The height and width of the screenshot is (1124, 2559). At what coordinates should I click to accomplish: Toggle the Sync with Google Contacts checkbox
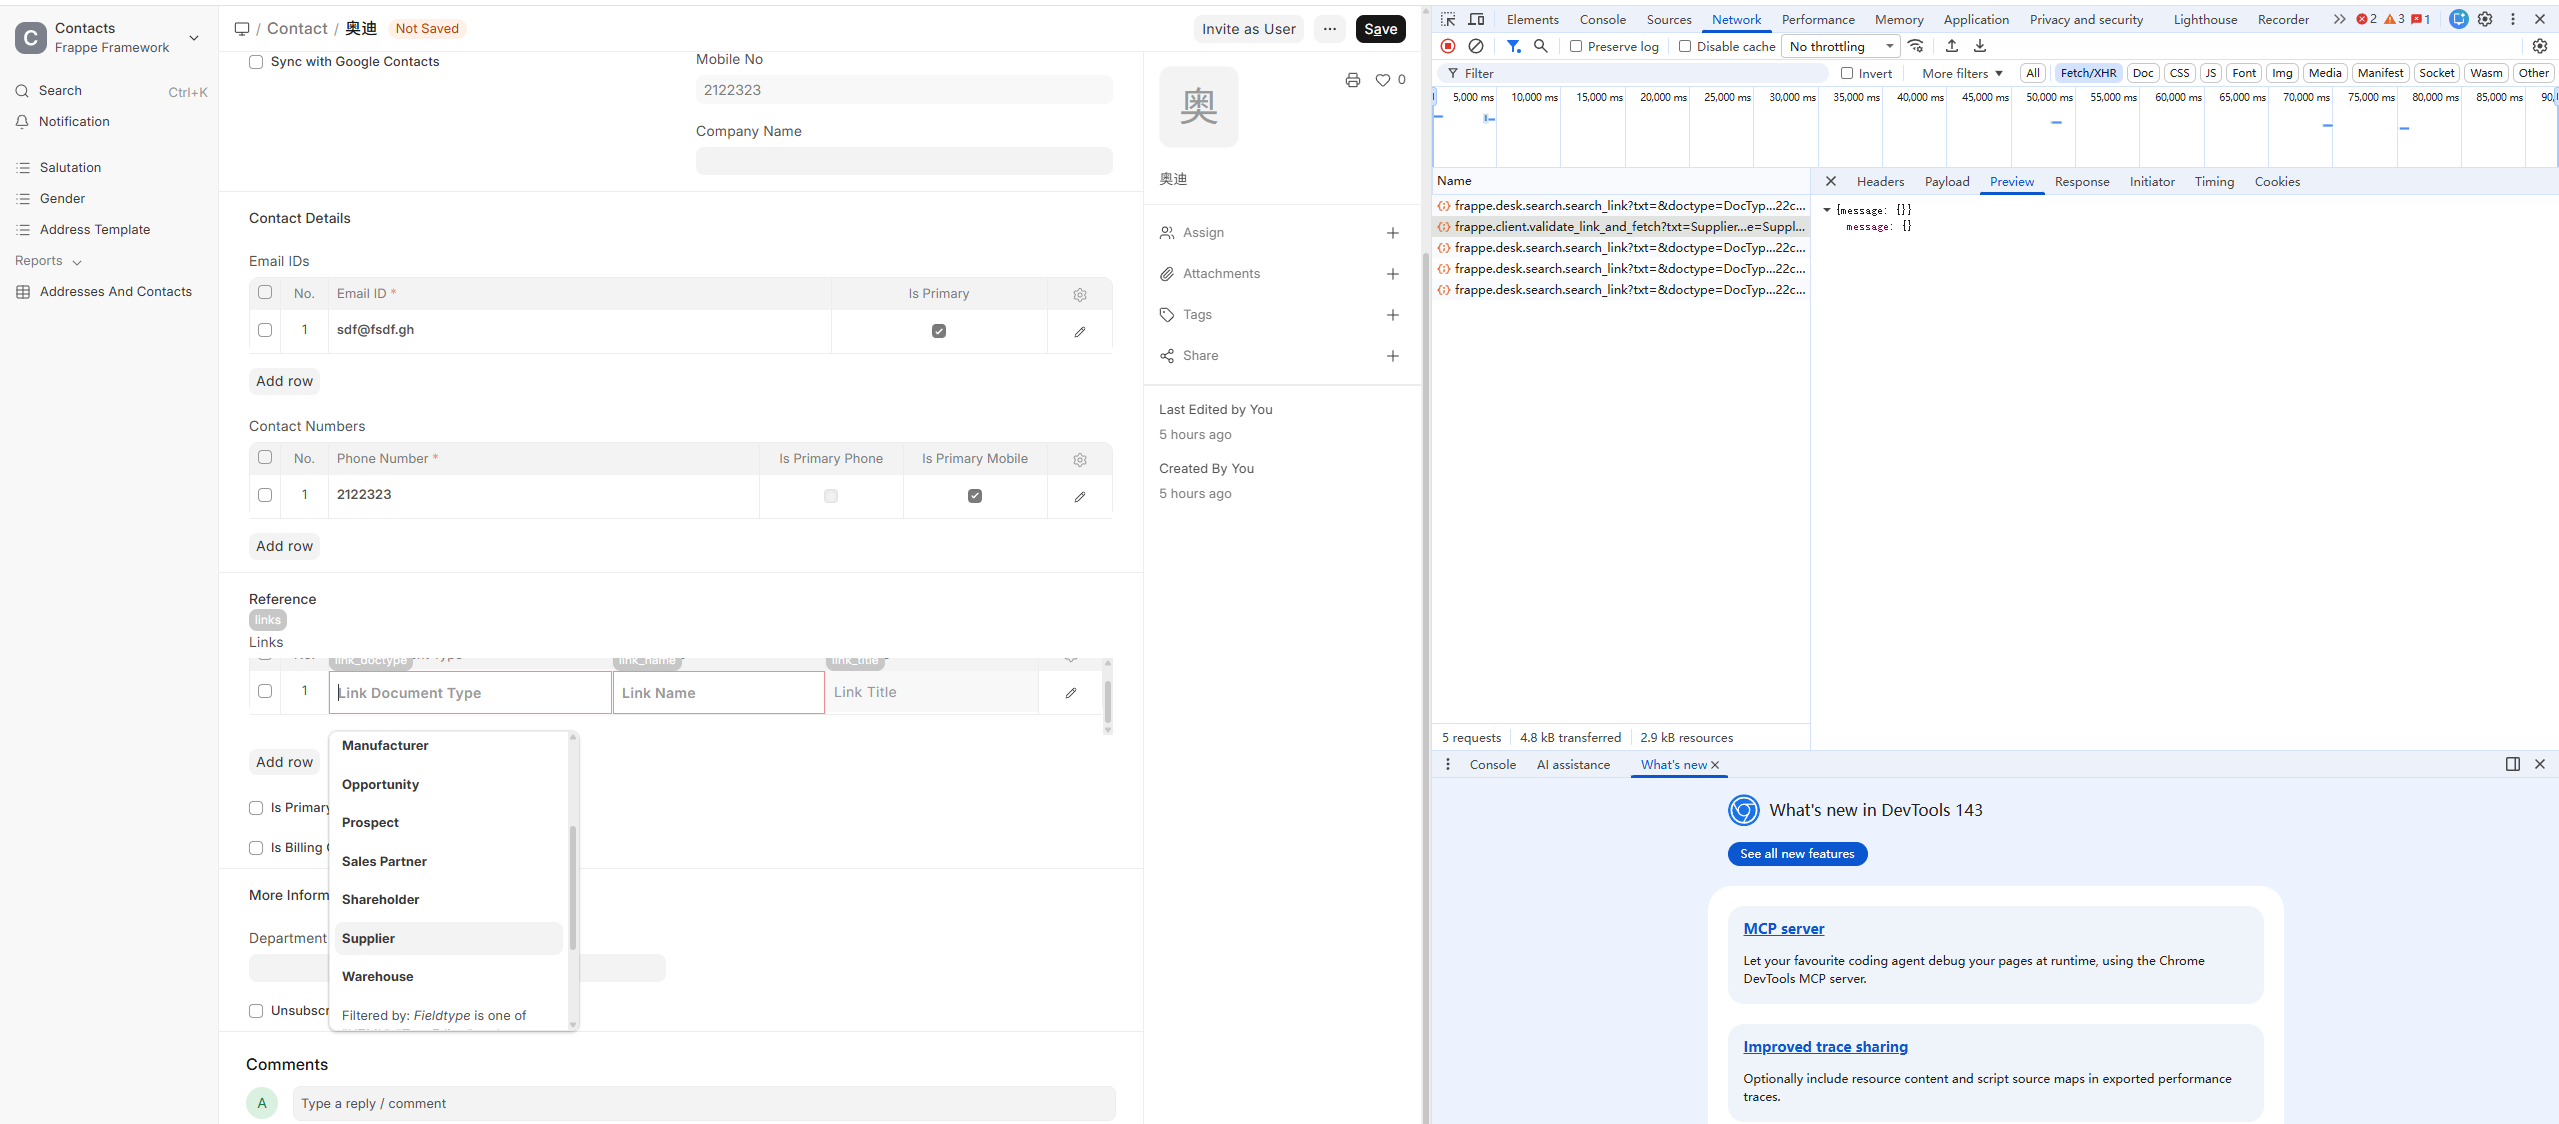(256, 62)
